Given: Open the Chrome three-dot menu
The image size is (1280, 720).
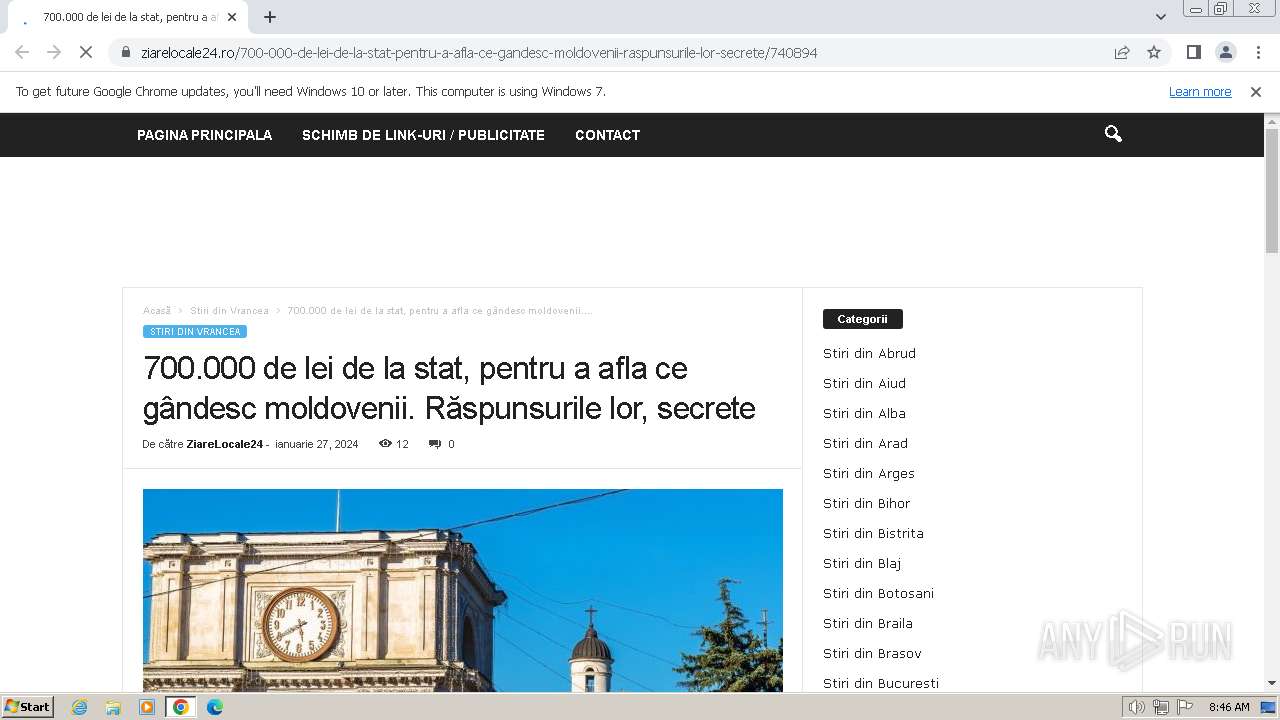Looking at the screenshot, I should [x=1258, y=52].
